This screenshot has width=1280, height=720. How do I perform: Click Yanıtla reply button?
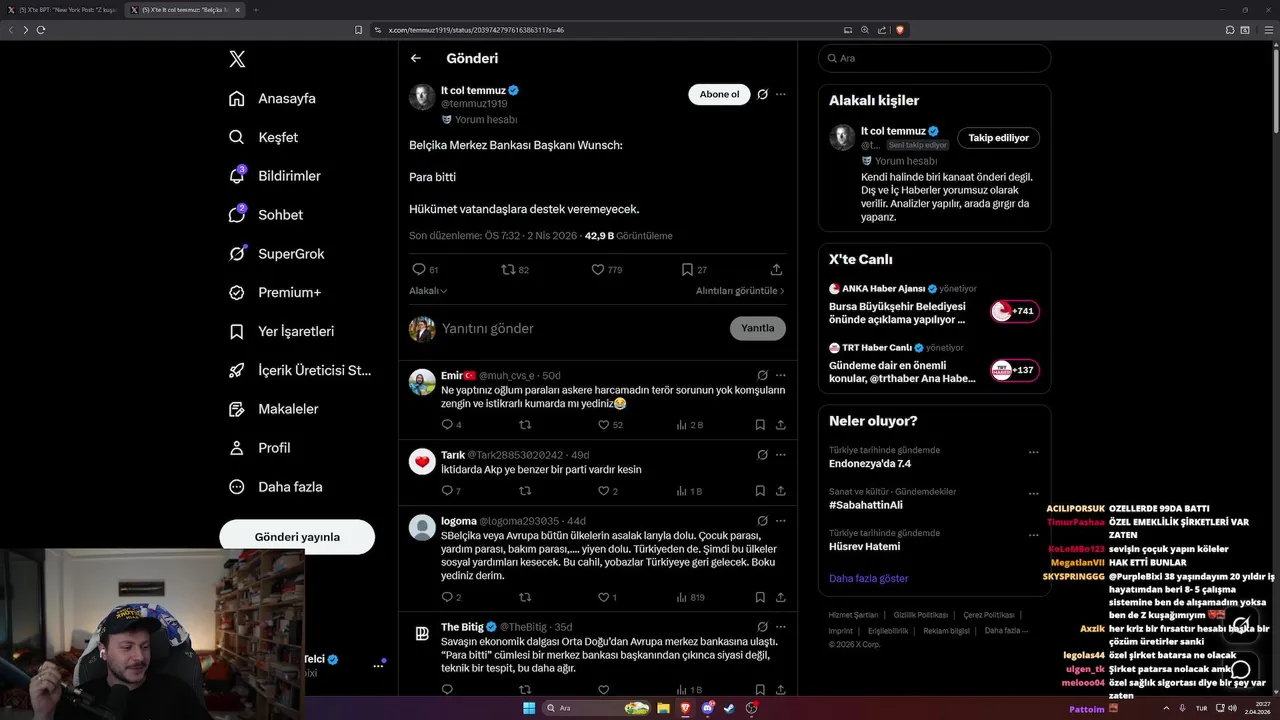[758, 329]
